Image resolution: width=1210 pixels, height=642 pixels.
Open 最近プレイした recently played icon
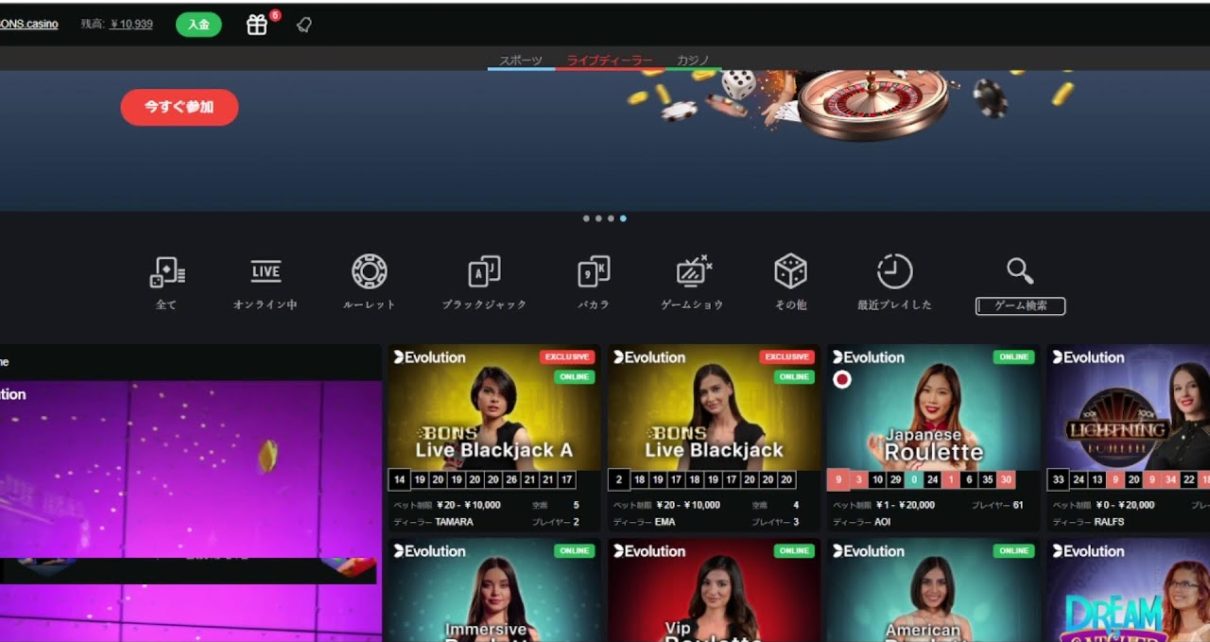point(894,272)
